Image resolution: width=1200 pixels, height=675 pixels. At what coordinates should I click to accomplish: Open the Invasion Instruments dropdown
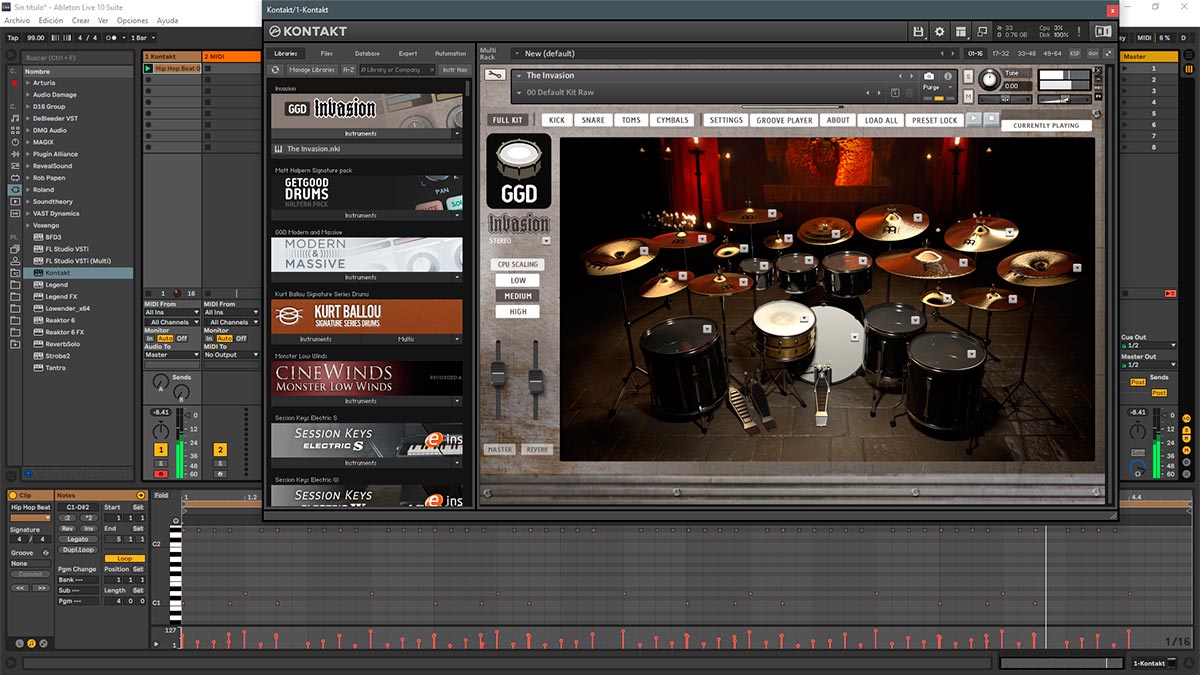click(457, 133)
